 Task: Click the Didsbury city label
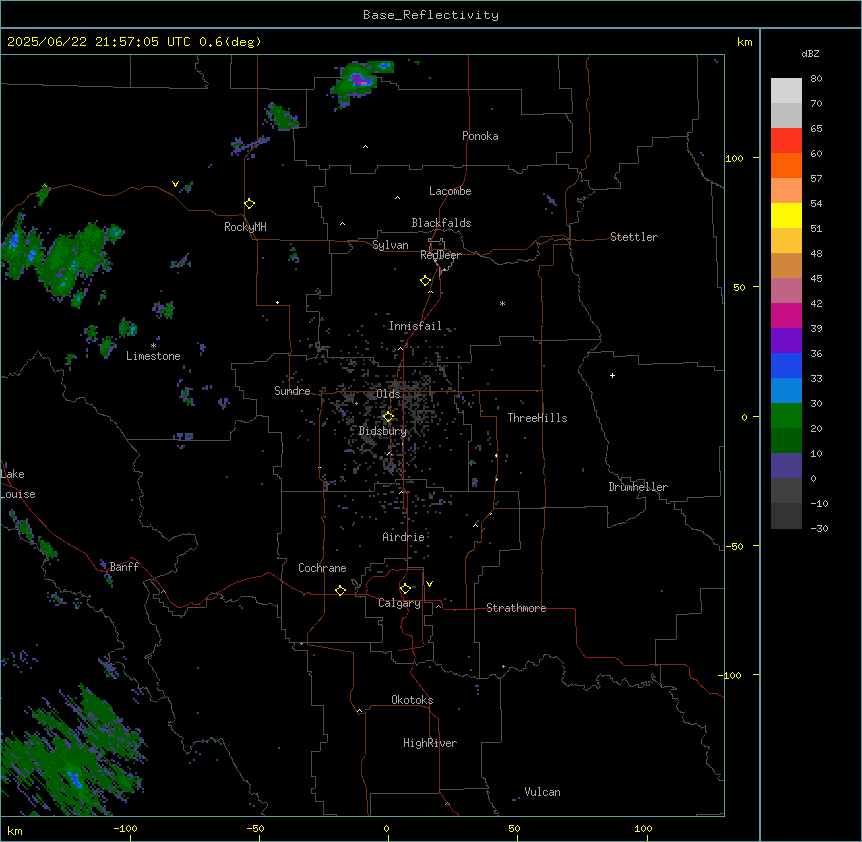(383, 431)
